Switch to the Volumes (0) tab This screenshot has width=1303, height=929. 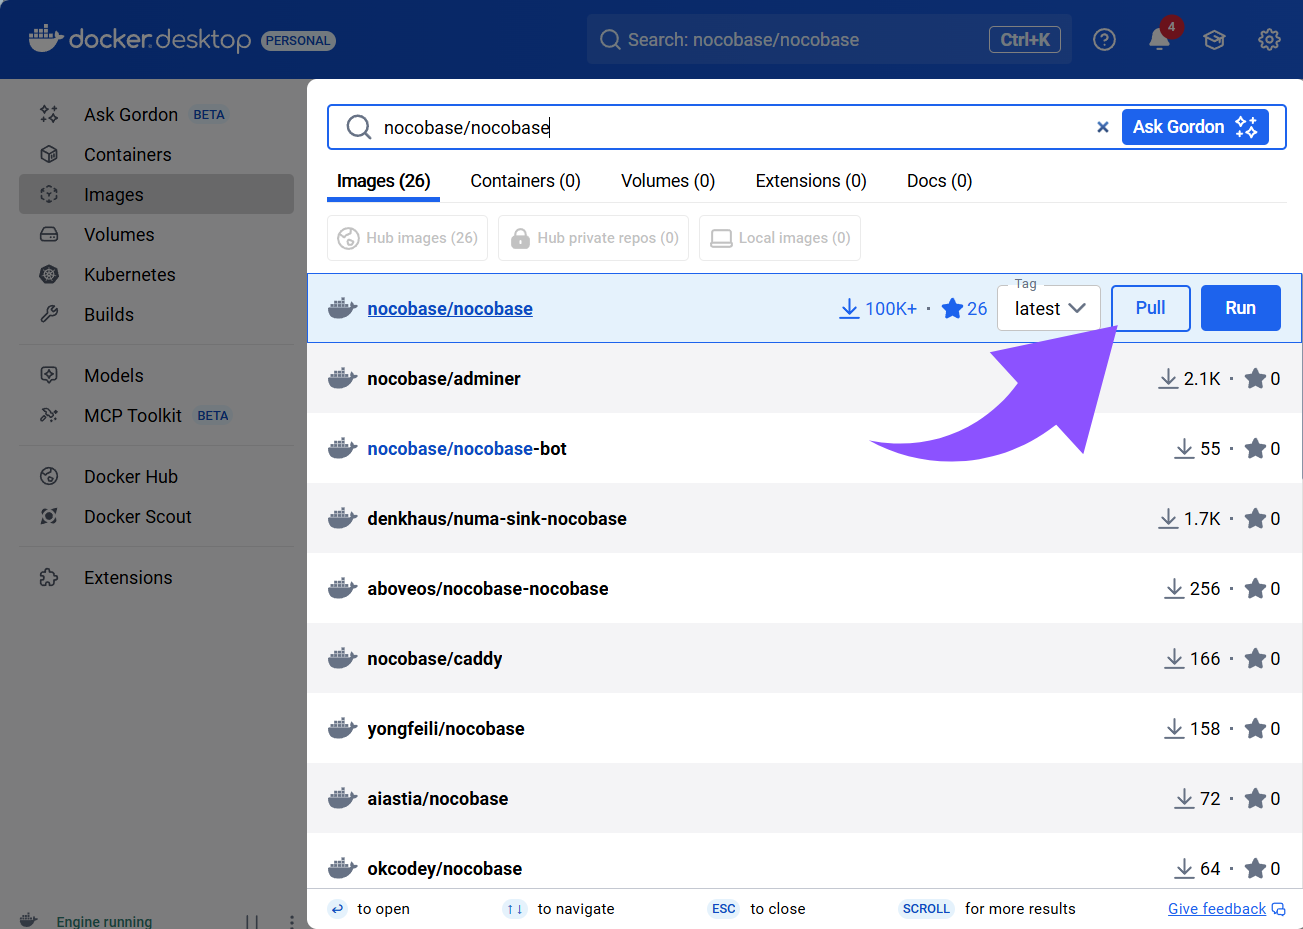coord(668,181)
